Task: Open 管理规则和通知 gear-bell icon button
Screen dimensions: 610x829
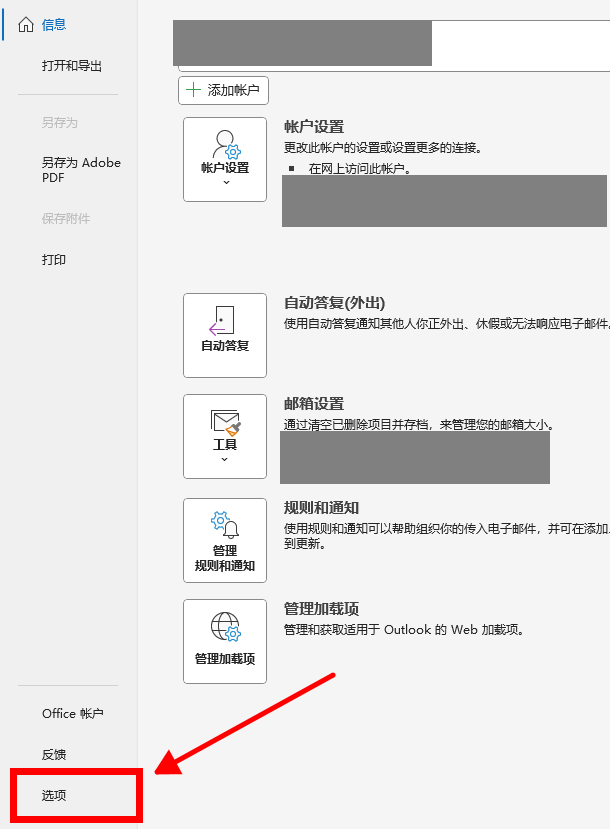Action: pyautogui.click(x=225, y=525)
